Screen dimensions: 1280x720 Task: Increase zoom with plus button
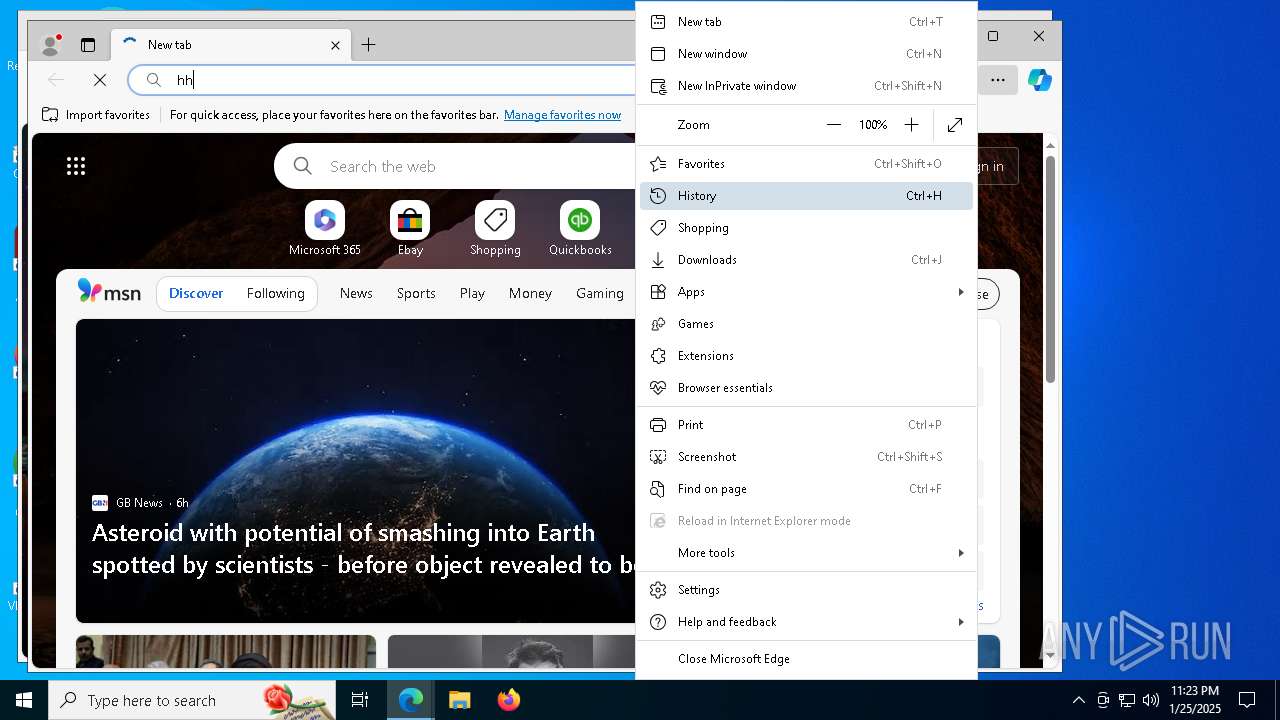click(911, 125)
